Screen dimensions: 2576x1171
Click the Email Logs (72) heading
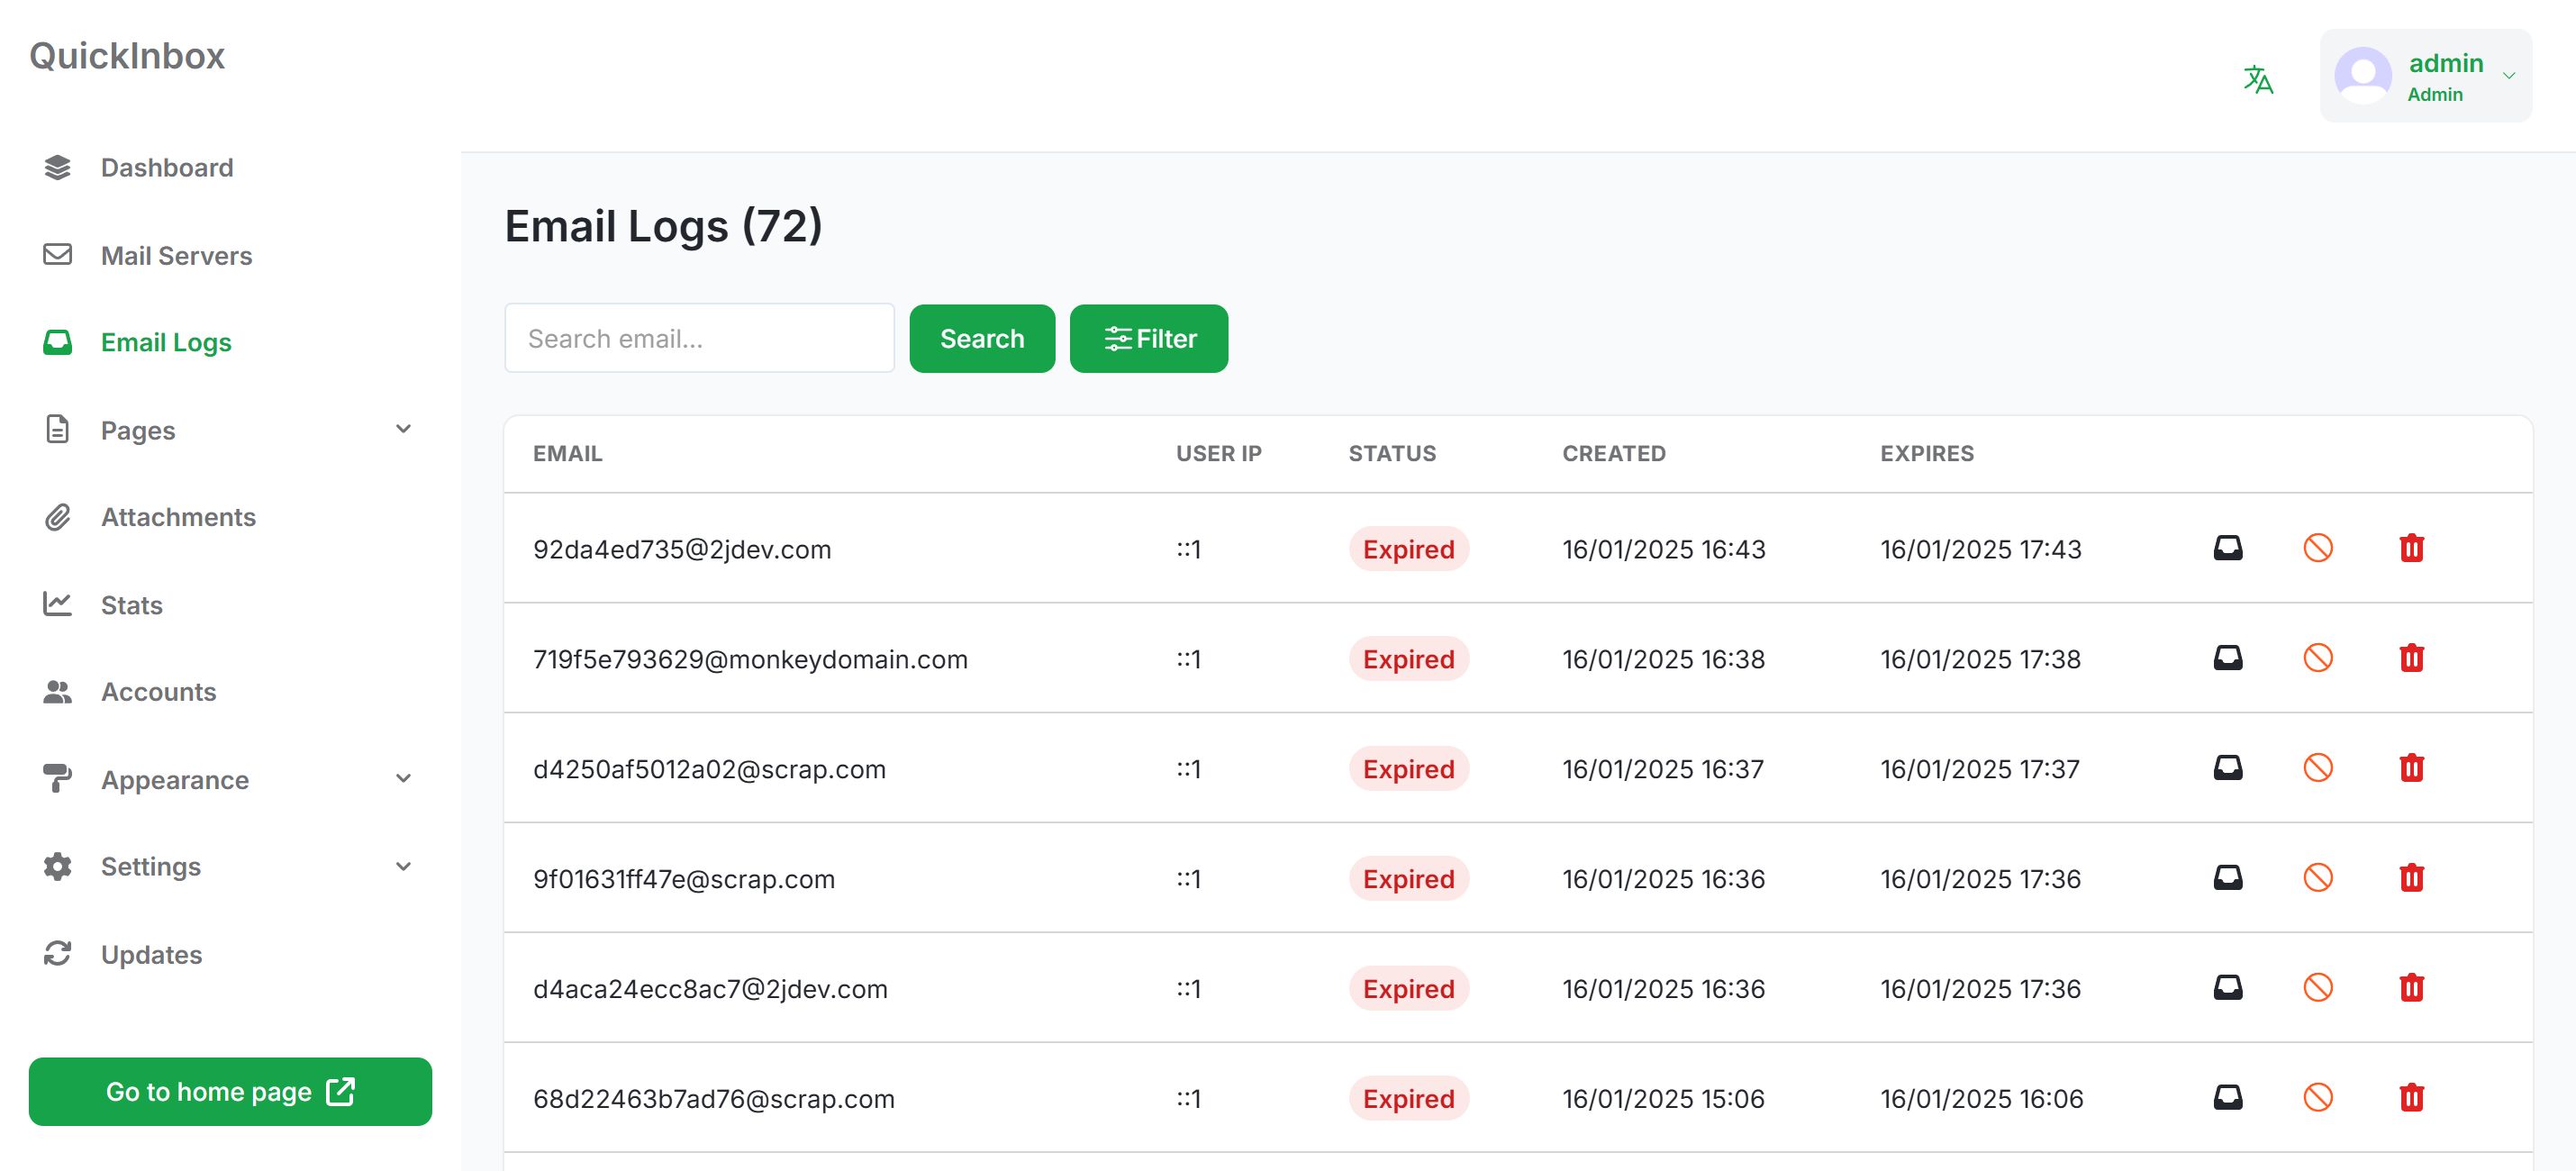click(x=662, y=226)
